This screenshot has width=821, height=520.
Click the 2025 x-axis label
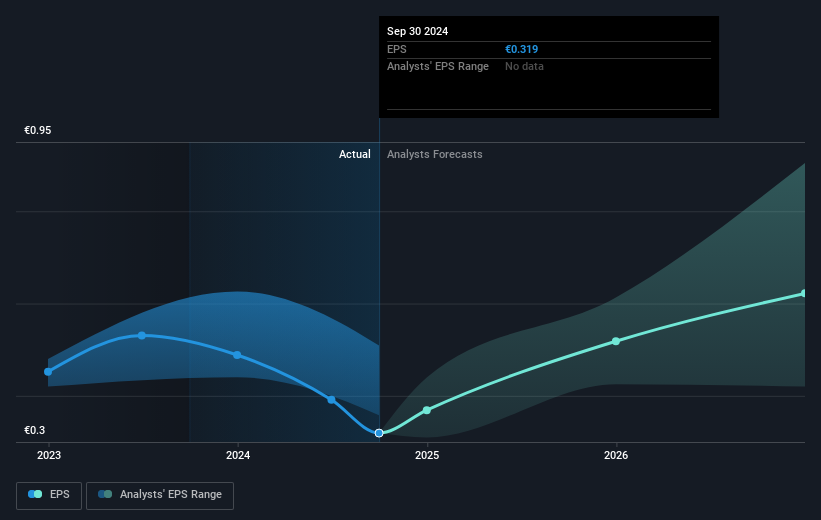(x=427, y=455)
